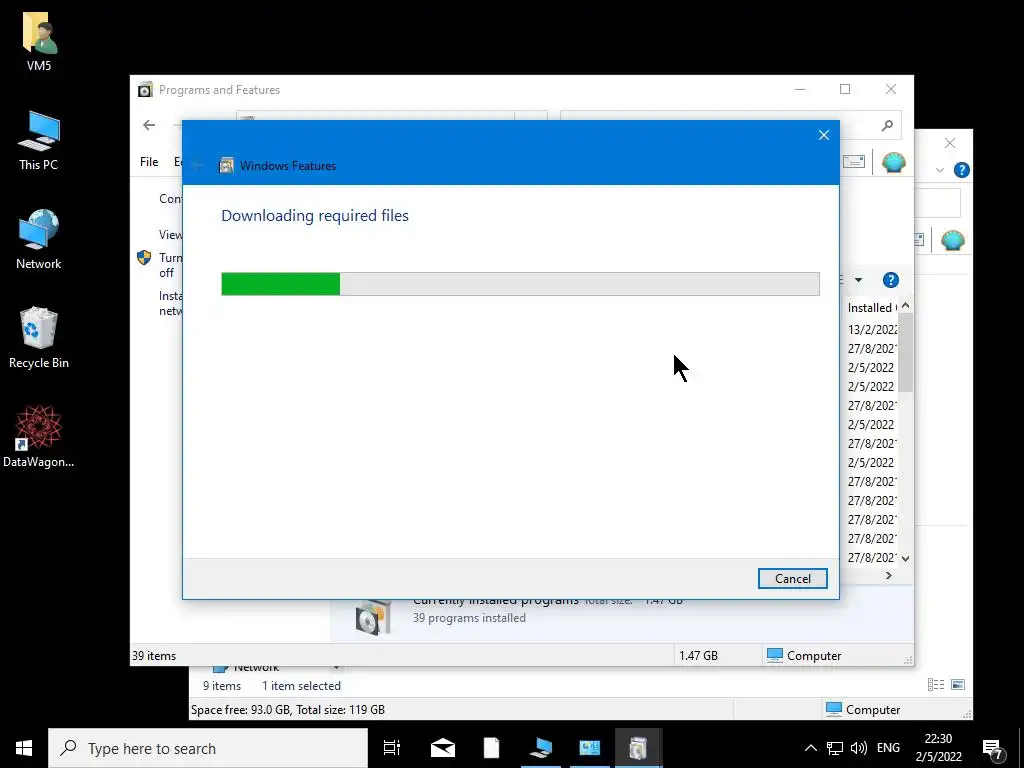
Task: Click the Windows Features dialog title icon
Action: tap(226, 165)
